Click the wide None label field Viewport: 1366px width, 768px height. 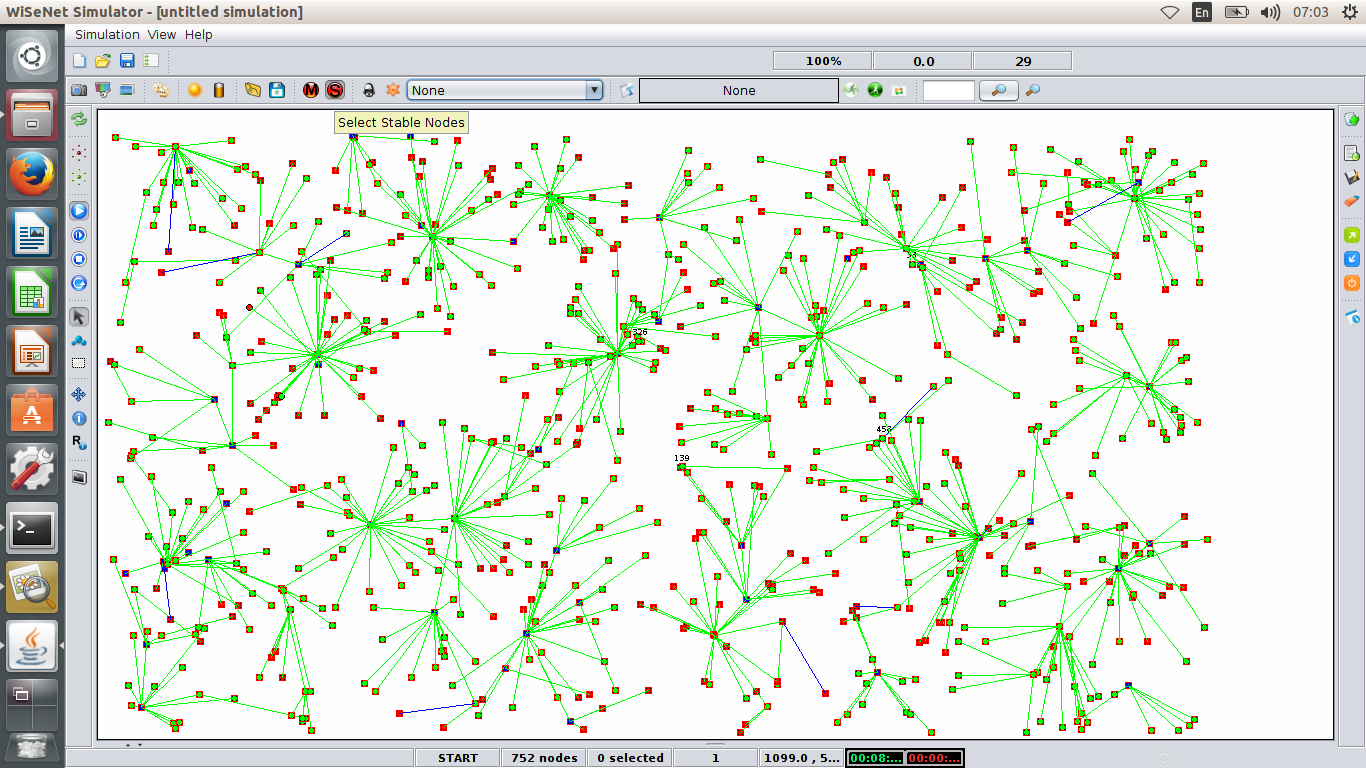click(739, 90)
